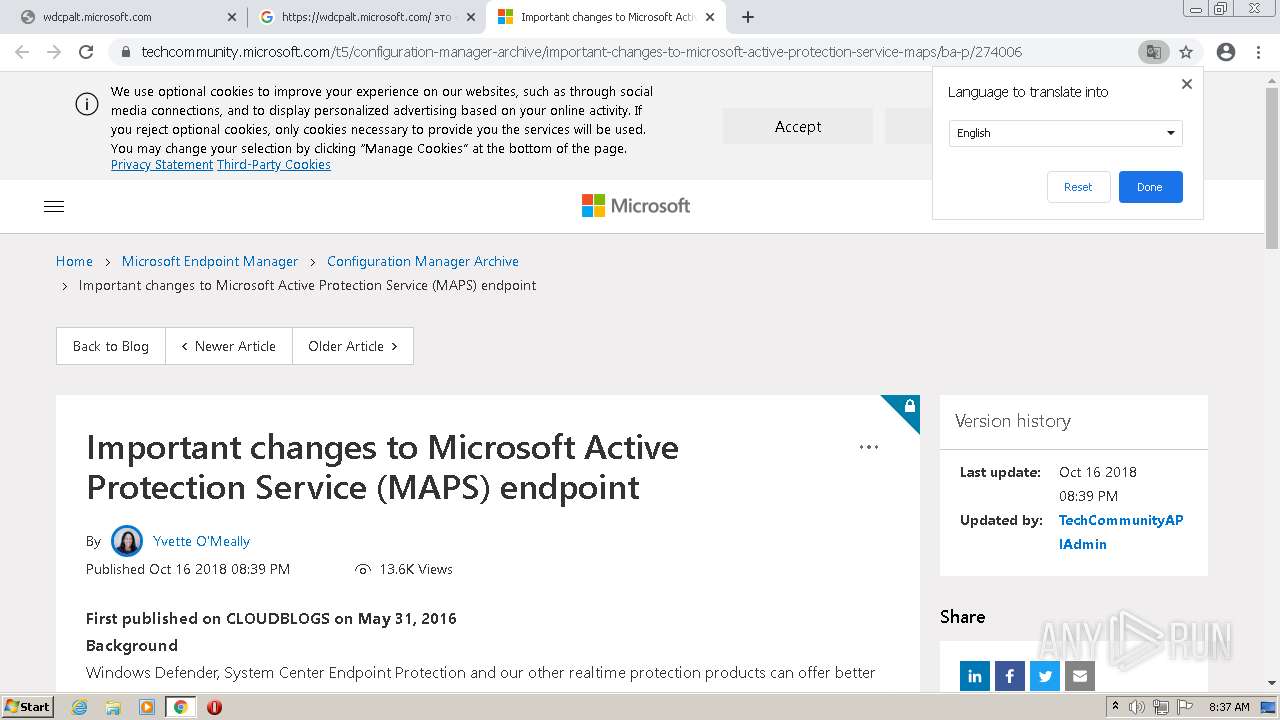
Task: Click the browser Forward arrow
Action: (54, 52)
